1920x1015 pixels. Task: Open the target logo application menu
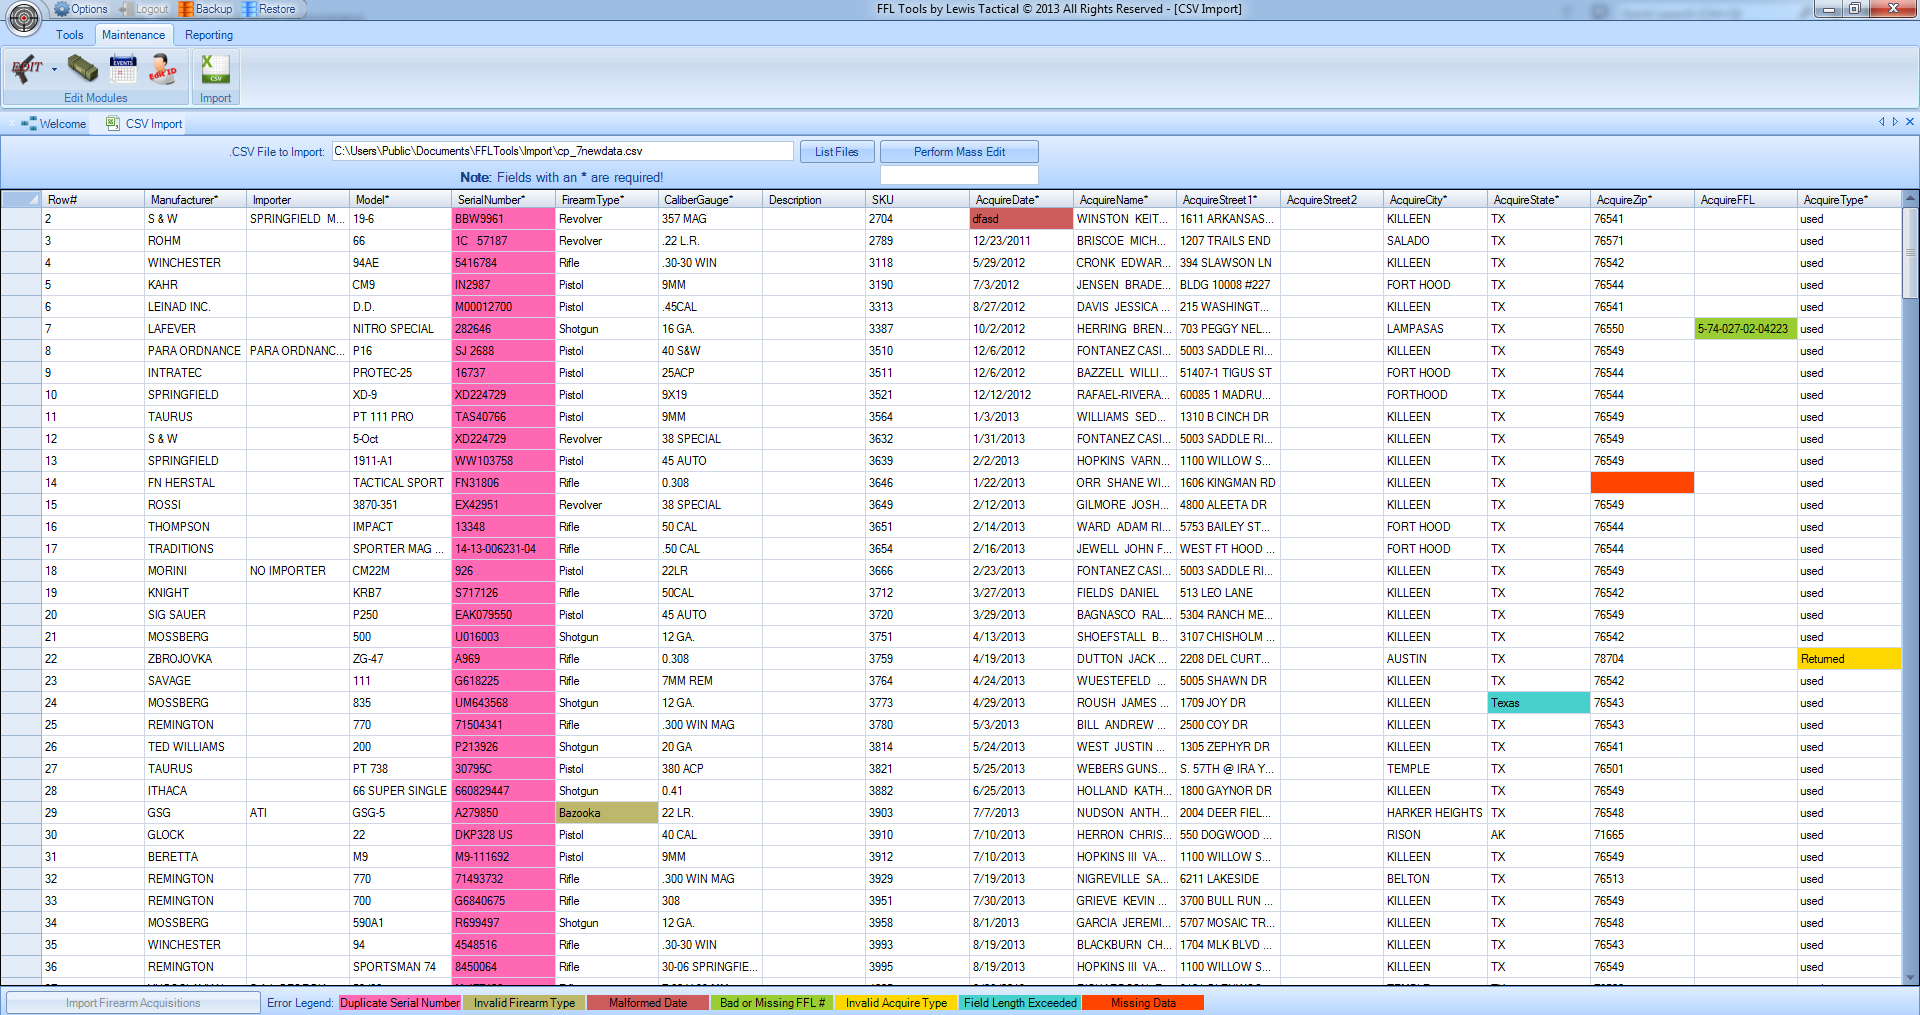(x=23, y=17)
